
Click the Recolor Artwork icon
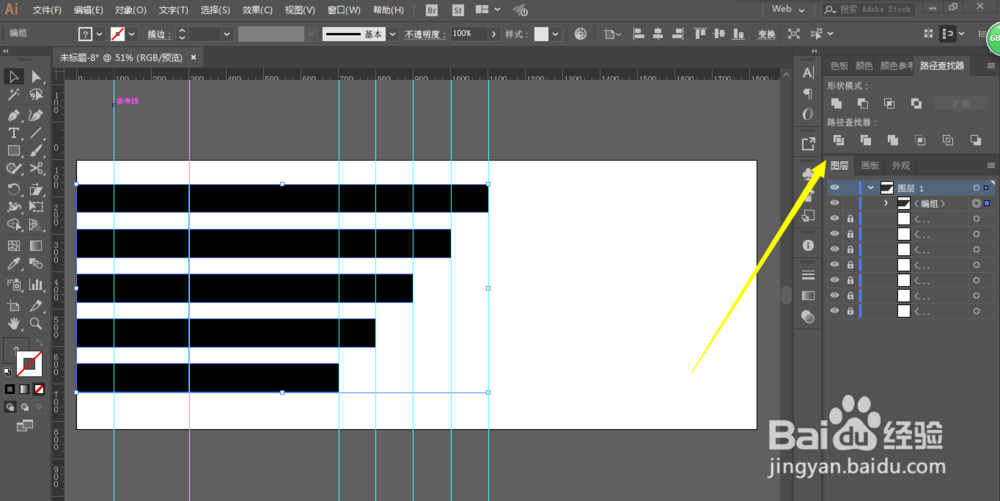pyautogui.click(x=580, y=34)
